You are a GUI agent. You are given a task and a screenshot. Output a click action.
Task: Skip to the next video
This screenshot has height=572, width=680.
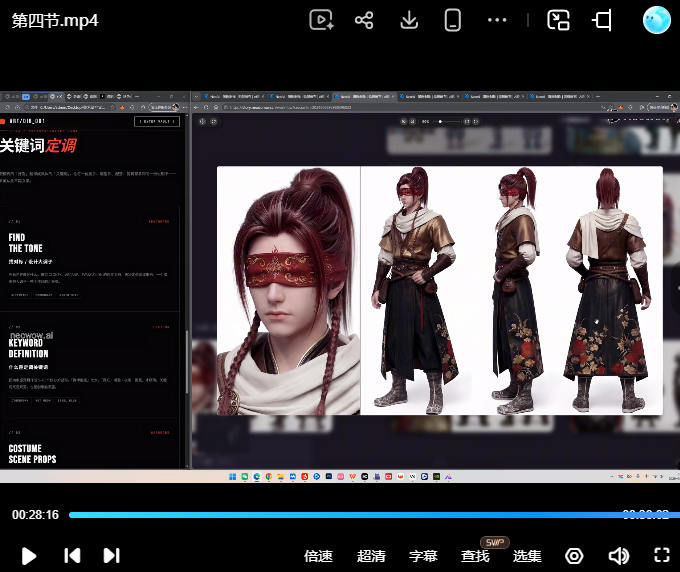[x=111, y=556]
